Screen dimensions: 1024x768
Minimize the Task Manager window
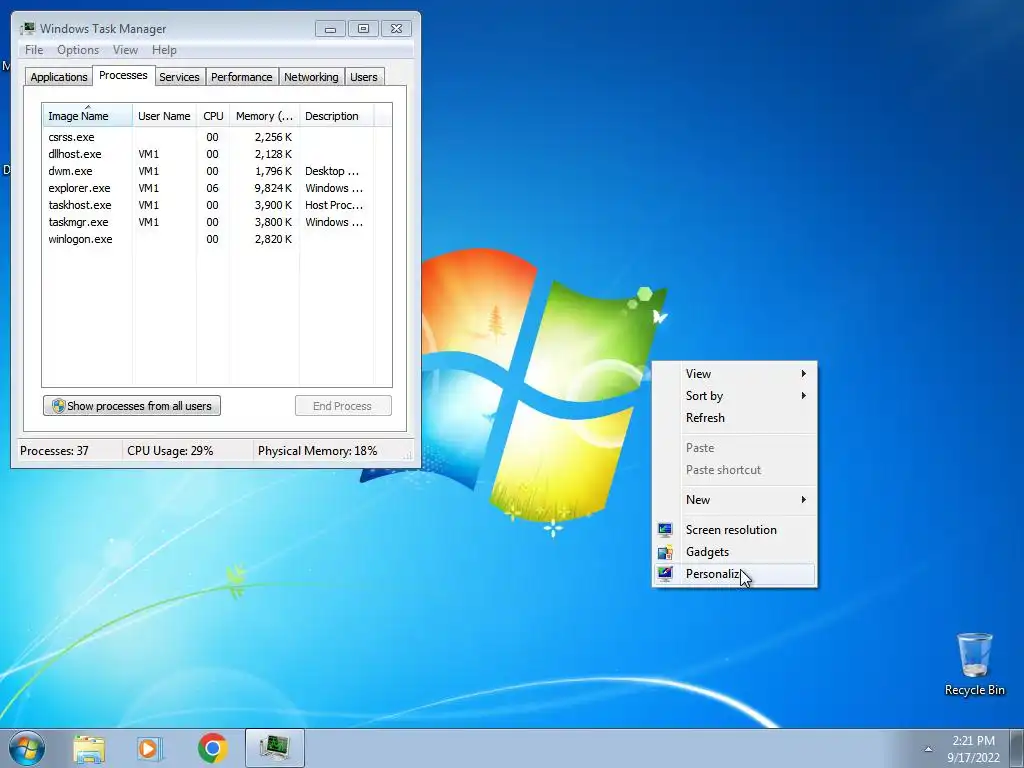click(330, 29)
